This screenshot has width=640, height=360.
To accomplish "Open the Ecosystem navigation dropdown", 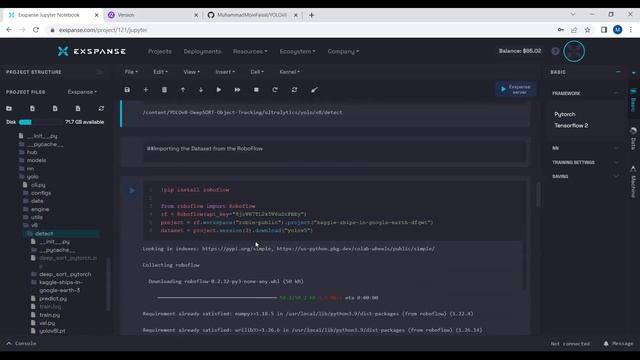I will (x=298, y=51).
